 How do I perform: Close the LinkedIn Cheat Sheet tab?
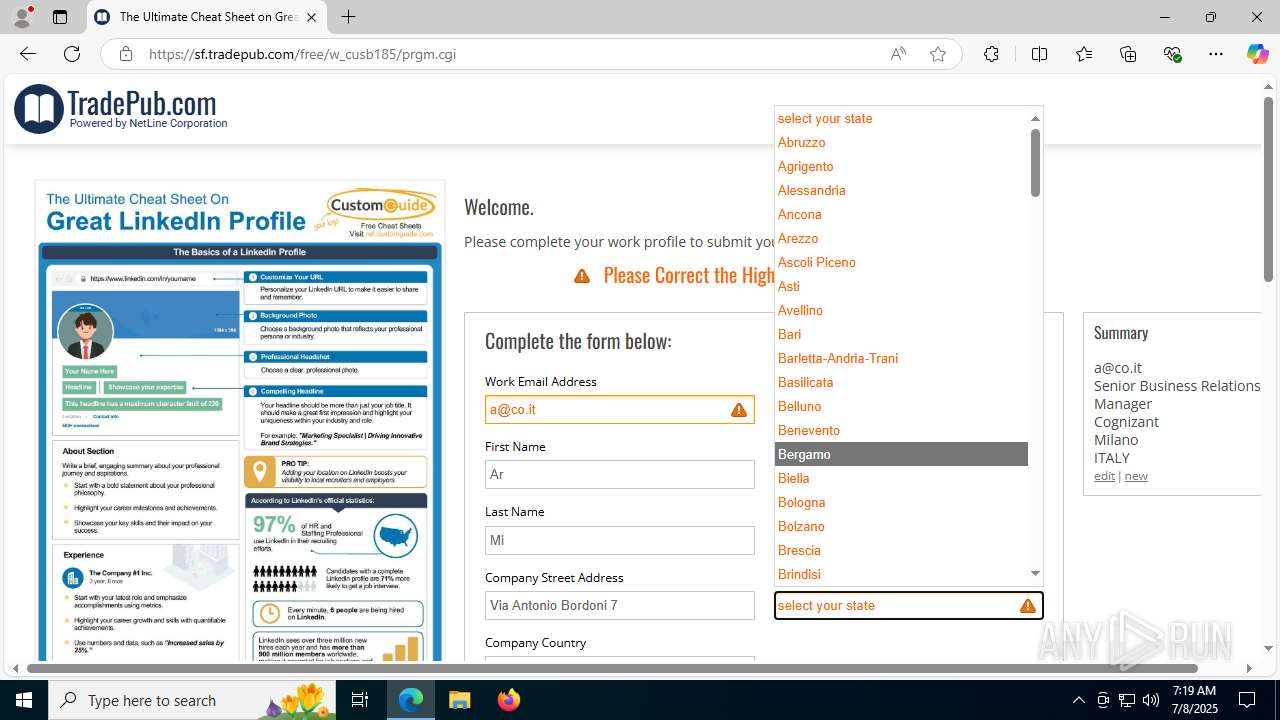[x=311, y=17]
